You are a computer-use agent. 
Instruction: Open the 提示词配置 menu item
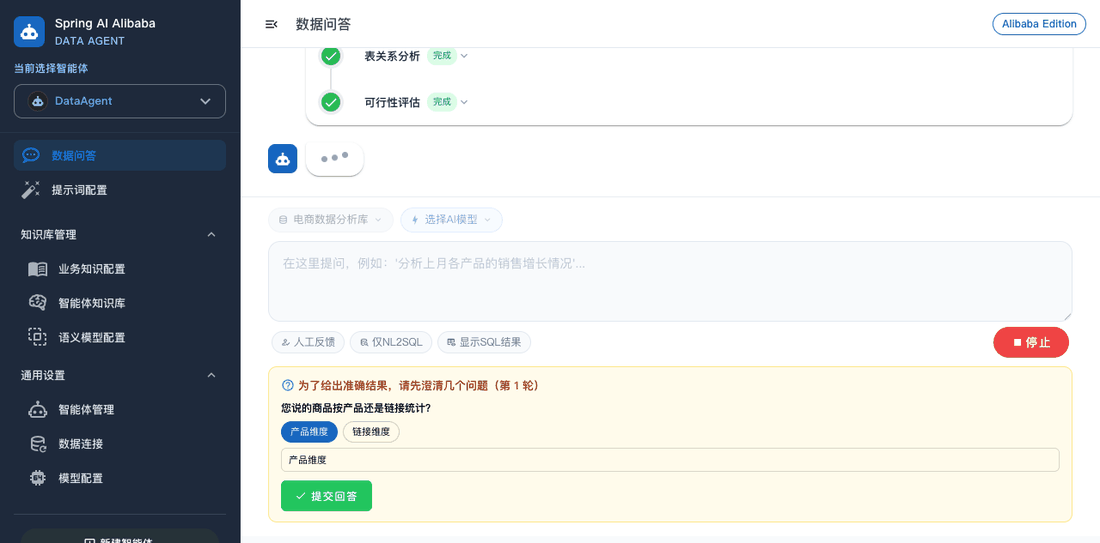click(120, 190)
